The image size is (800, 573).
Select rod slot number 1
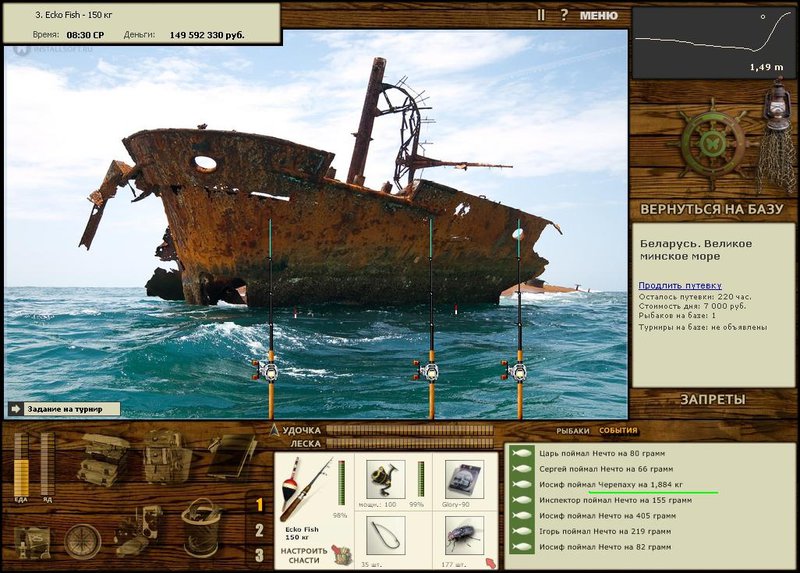[259, 505]
